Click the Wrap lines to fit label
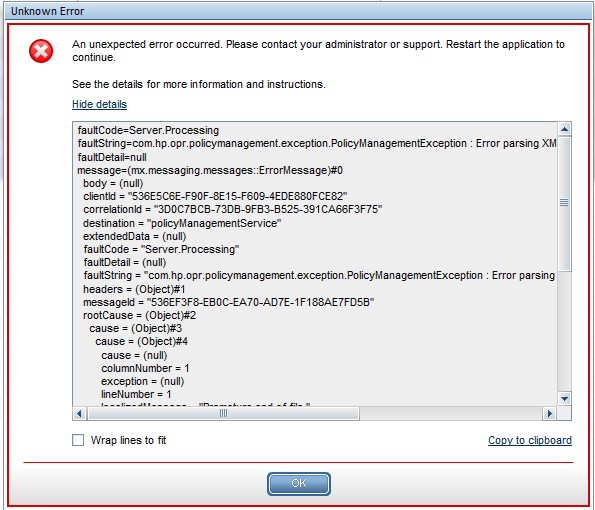The width and height of the screenshot is (595, 510). (128, 440)
